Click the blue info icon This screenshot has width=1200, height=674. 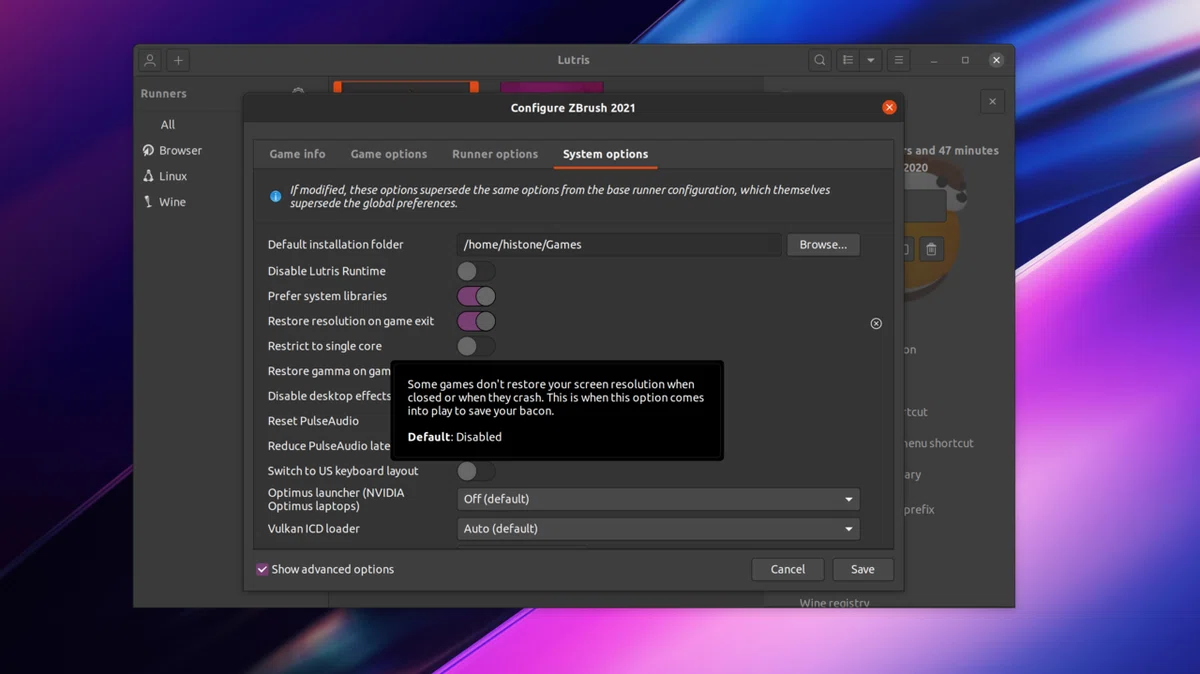coord(276,196)
